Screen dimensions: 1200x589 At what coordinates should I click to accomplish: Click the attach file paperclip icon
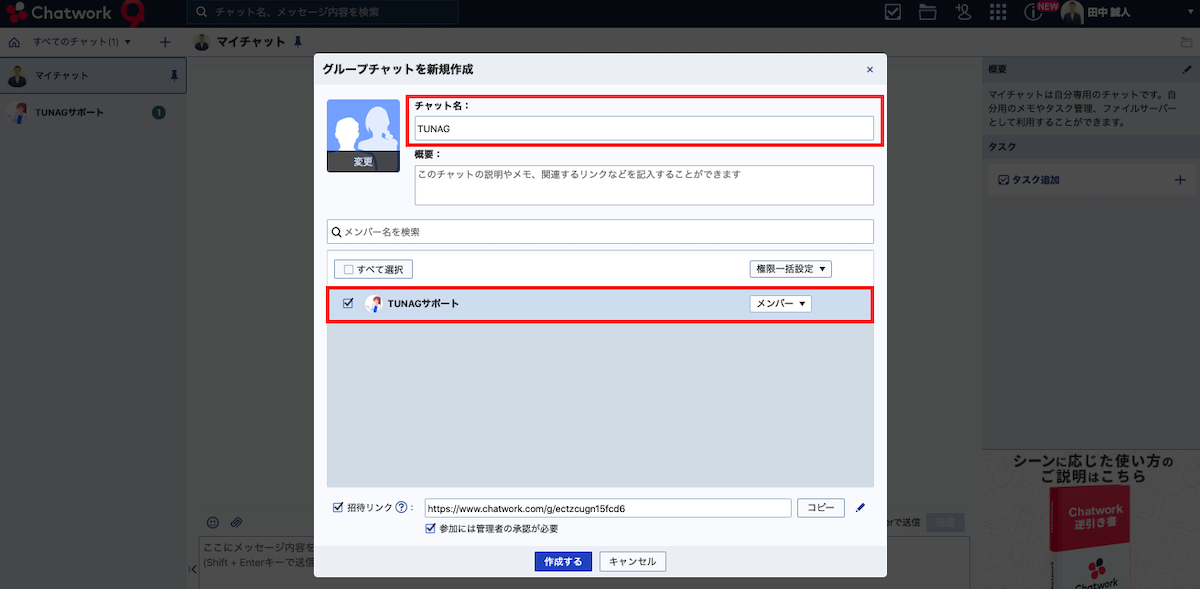click(x=236, y=522)
